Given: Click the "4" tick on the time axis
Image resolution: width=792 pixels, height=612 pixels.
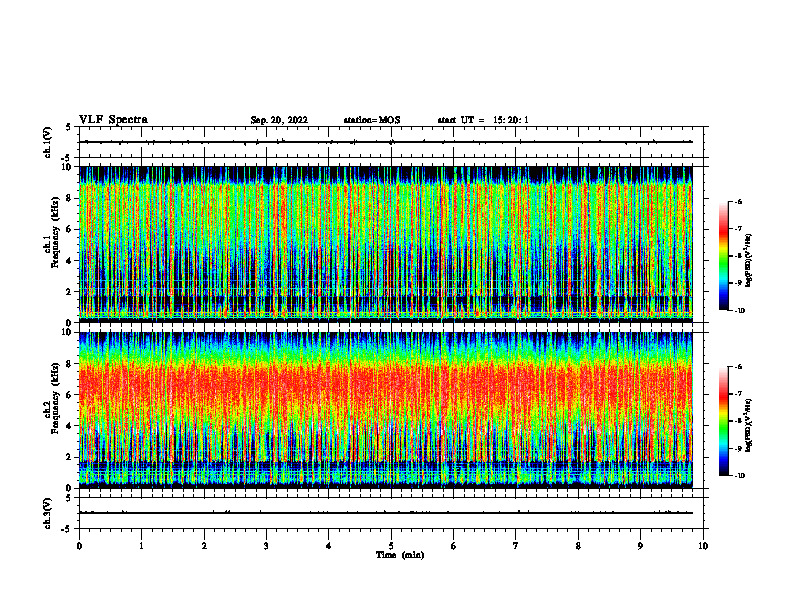Looking at the screenshot, I should tap(329, 546).
